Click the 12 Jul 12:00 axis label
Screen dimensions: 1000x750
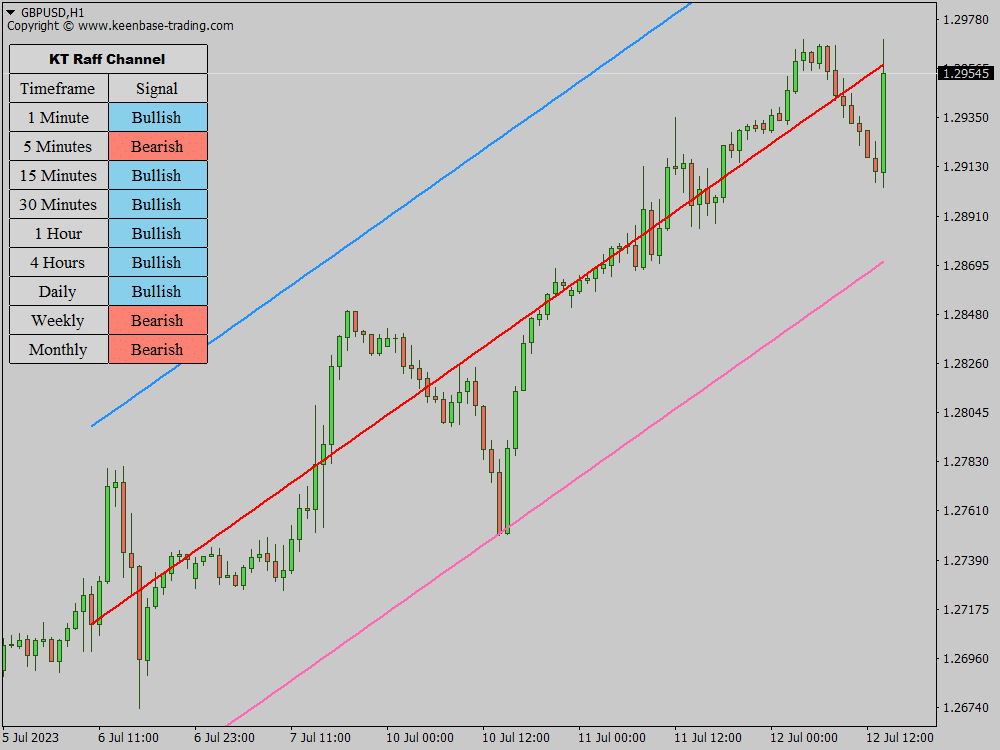pos(900,737)
